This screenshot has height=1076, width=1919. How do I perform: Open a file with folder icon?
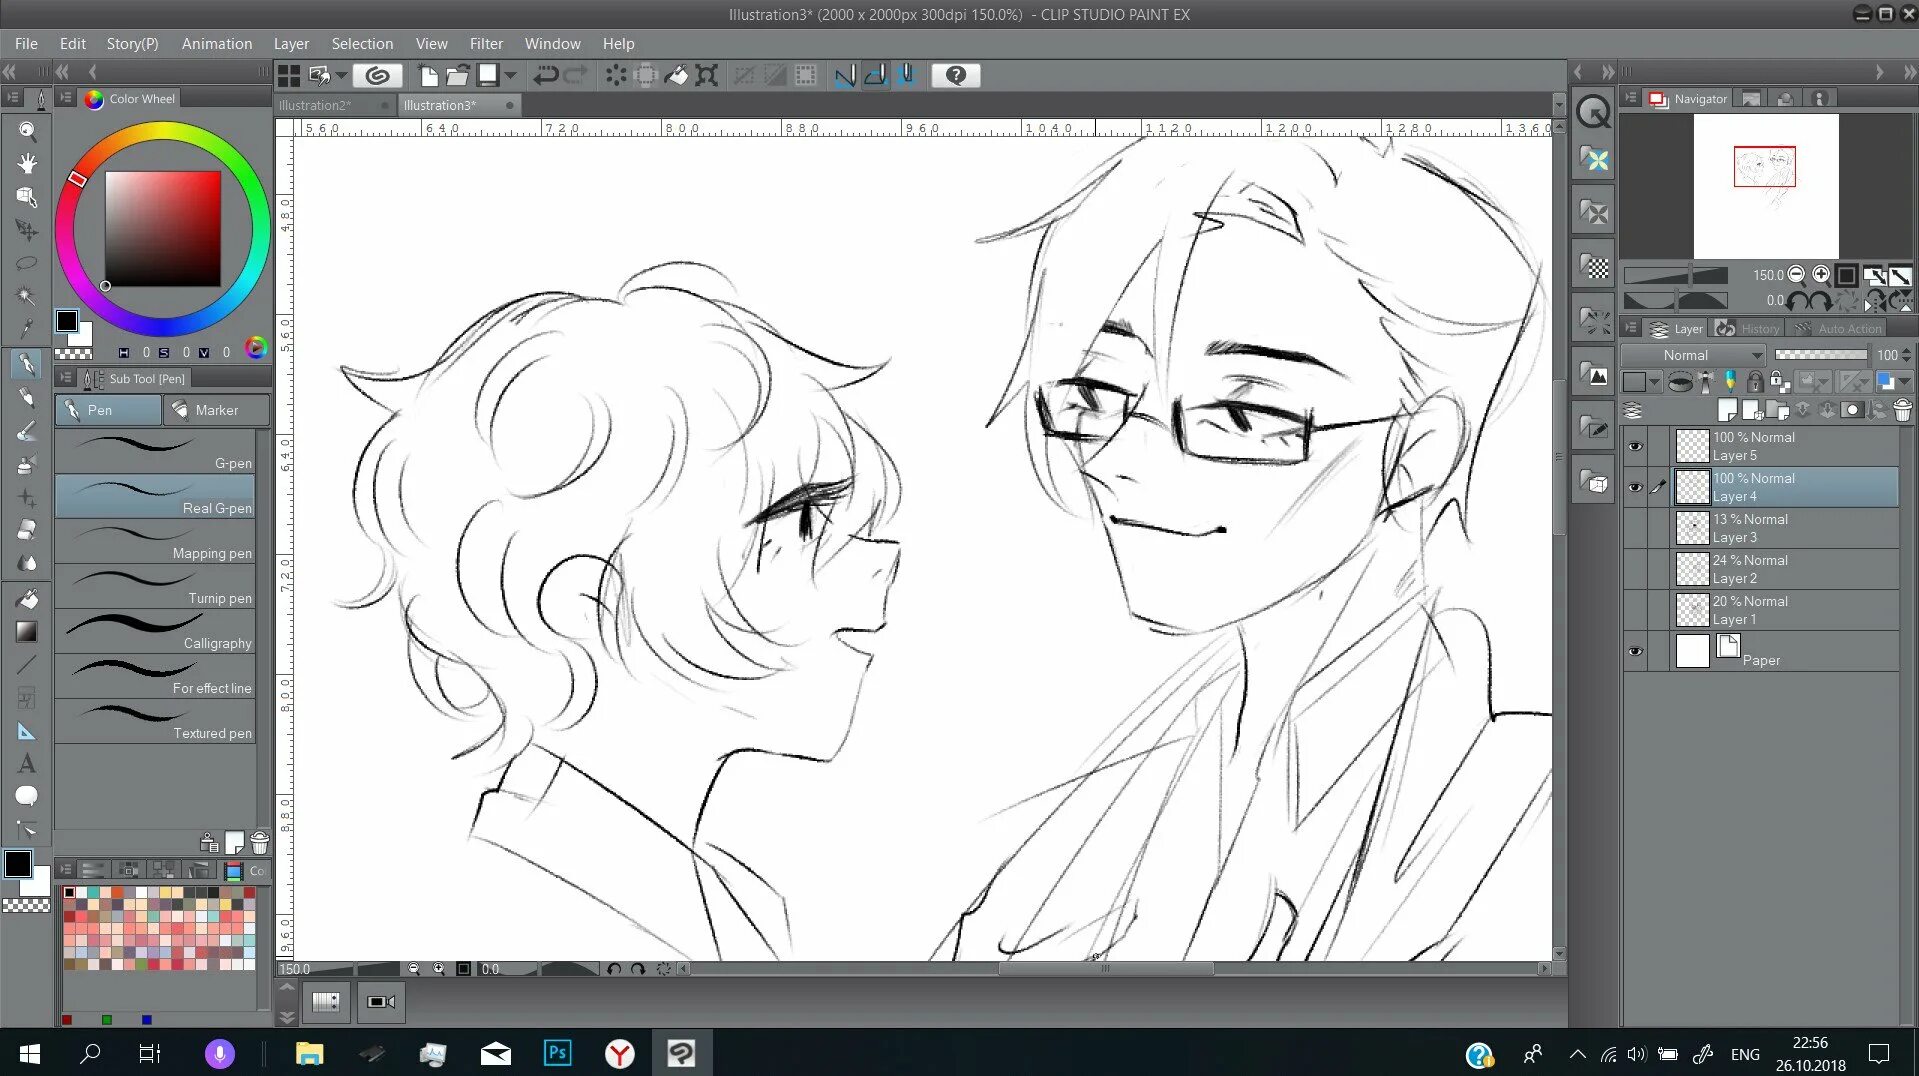(x=458, y=75)
